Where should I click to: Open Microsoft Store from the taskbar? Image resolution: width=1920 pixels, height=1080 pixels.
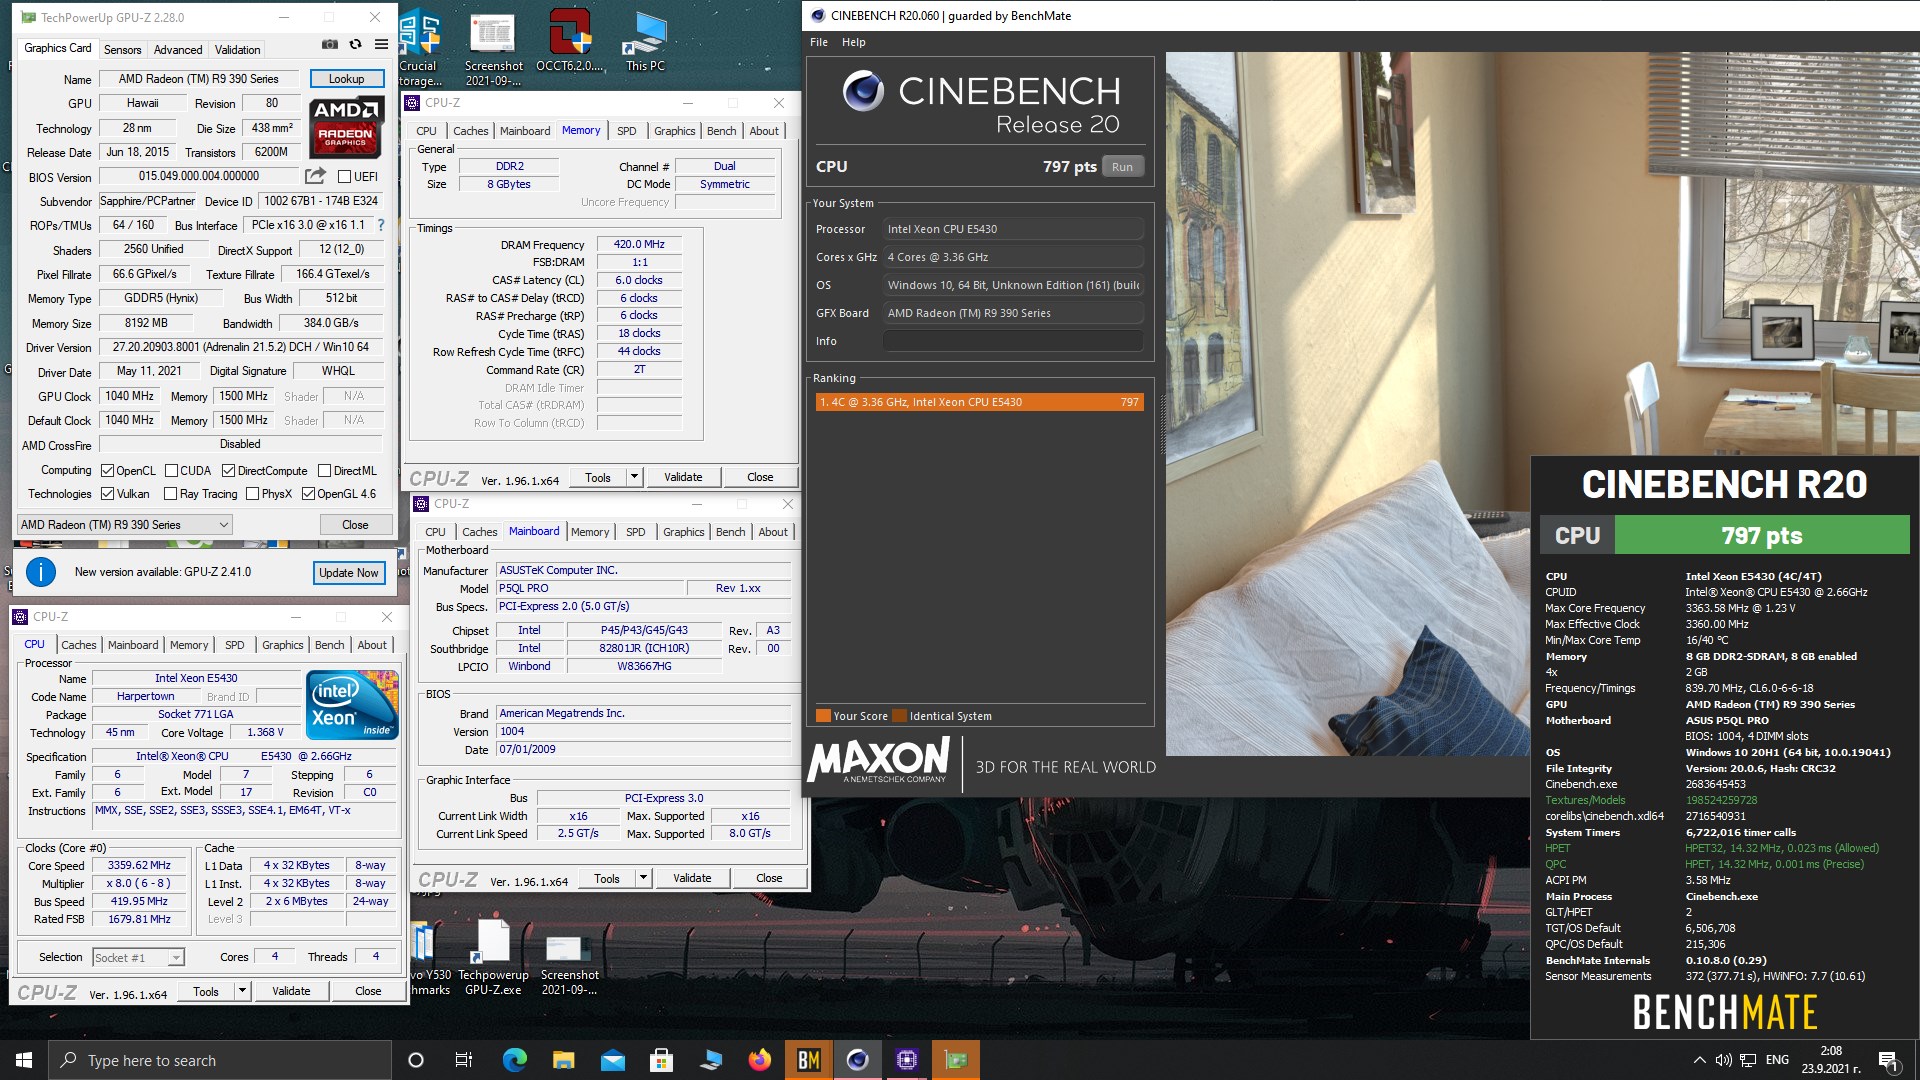point(661,1060)
